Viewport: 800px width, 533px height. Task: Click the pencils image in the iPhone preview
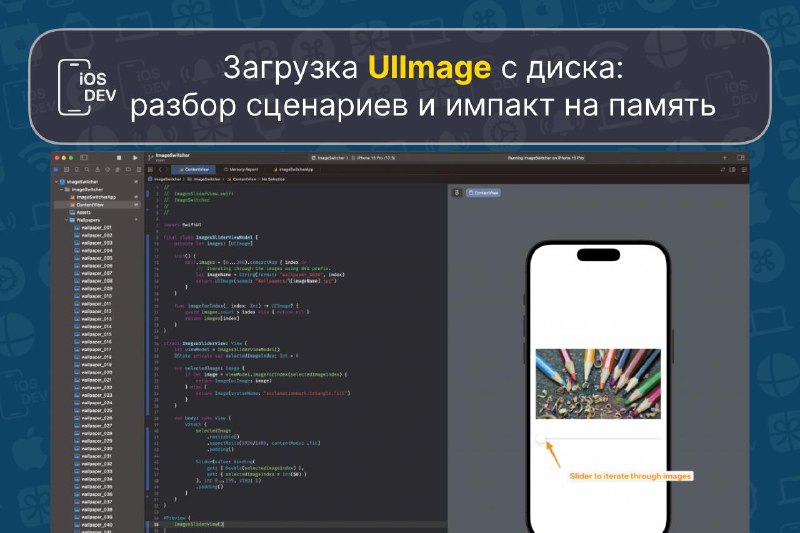point(598,384)
